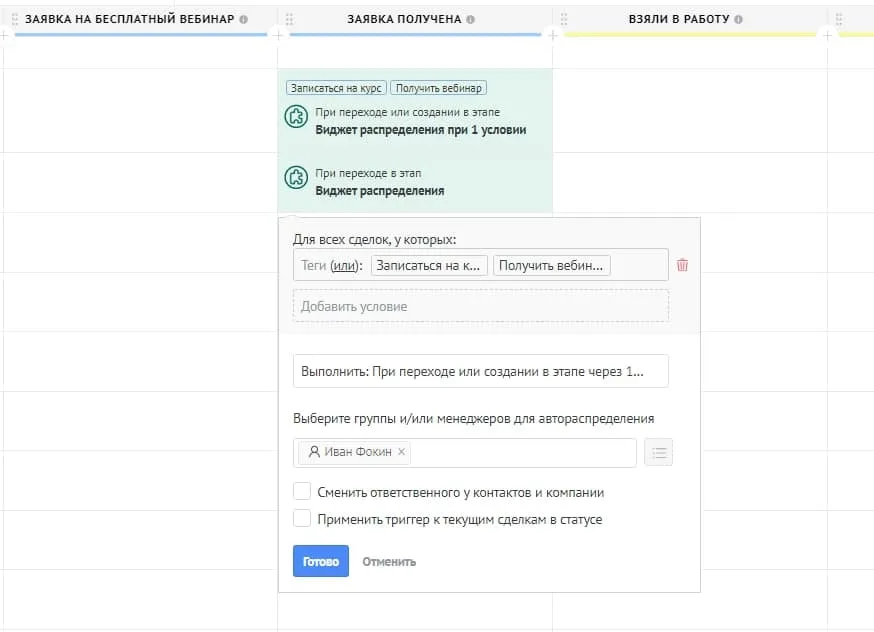Select the Получить вебин... tag in condition
Screen dimensions: 874x632
click(x=551, y=265)
